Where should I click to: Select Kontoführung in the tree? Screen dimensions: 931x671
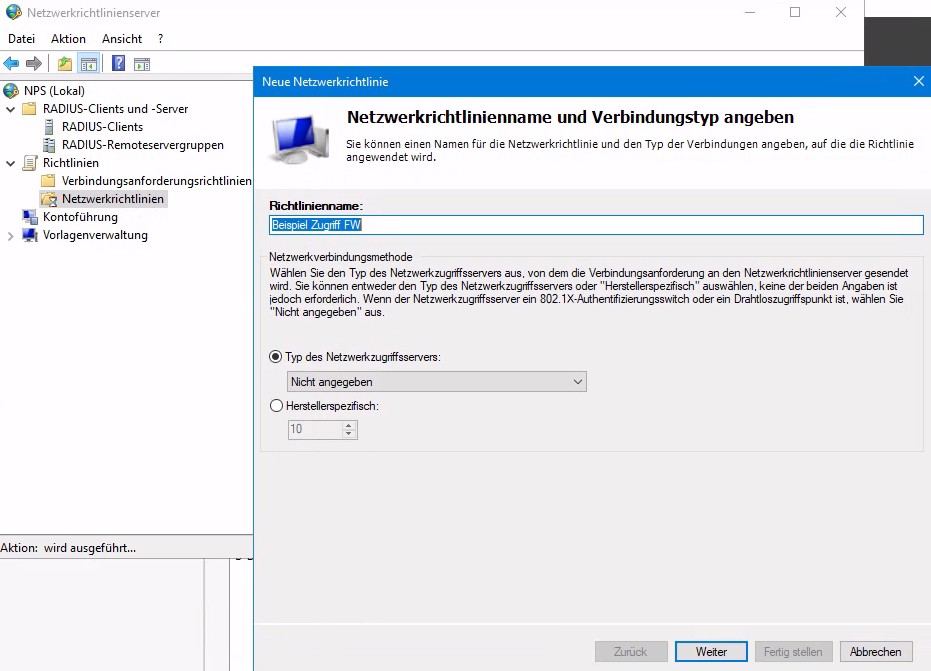tap(80, 217)
